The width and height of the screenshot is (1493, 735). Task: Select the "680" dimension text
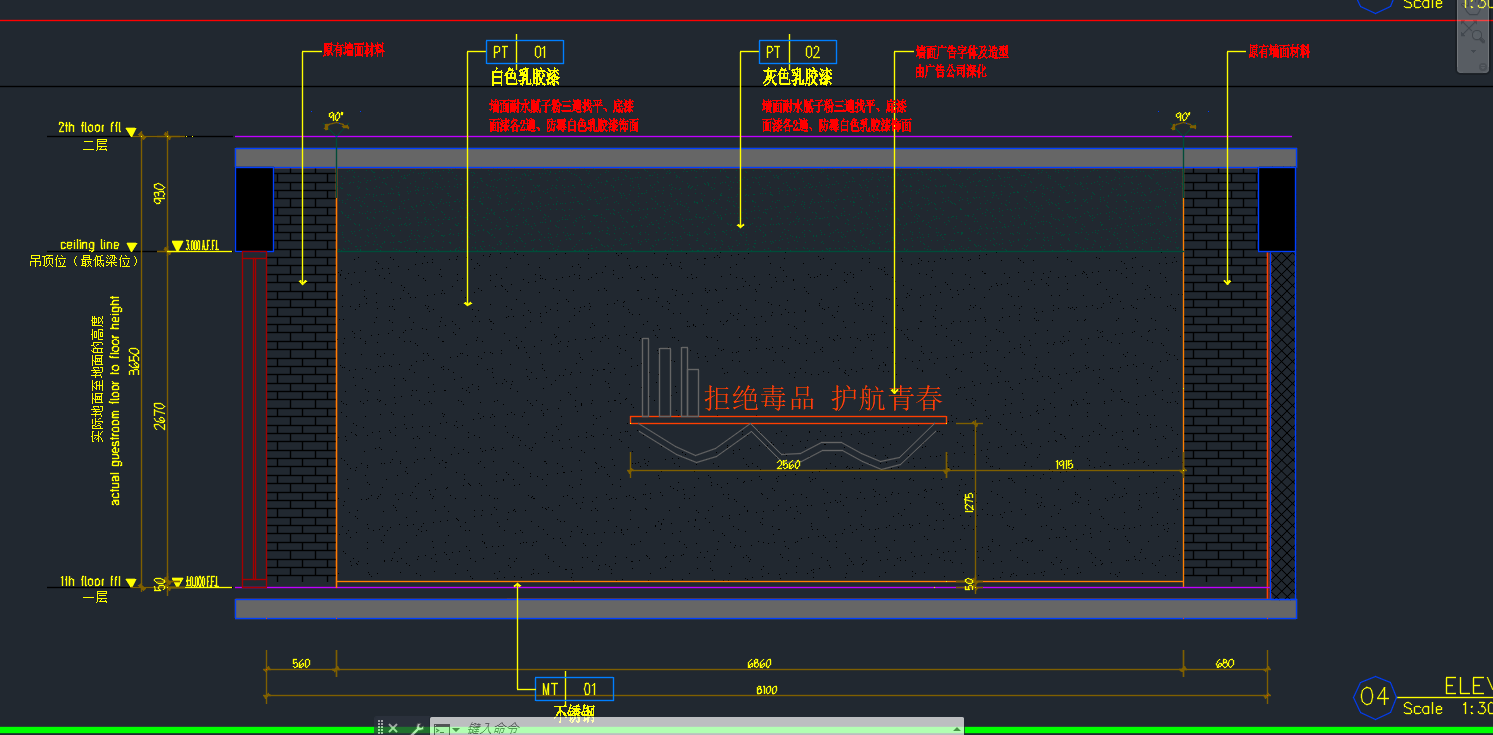pos(1225,663)
